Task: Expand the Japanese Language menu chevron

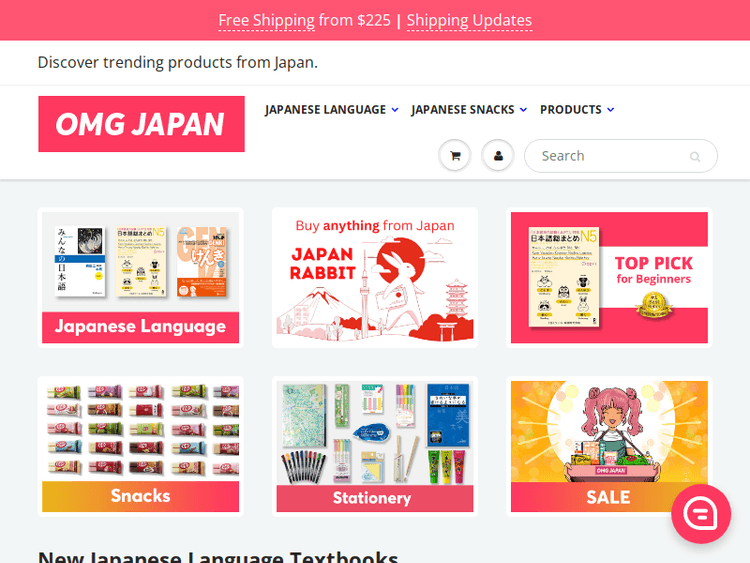Action: [395, 110]
